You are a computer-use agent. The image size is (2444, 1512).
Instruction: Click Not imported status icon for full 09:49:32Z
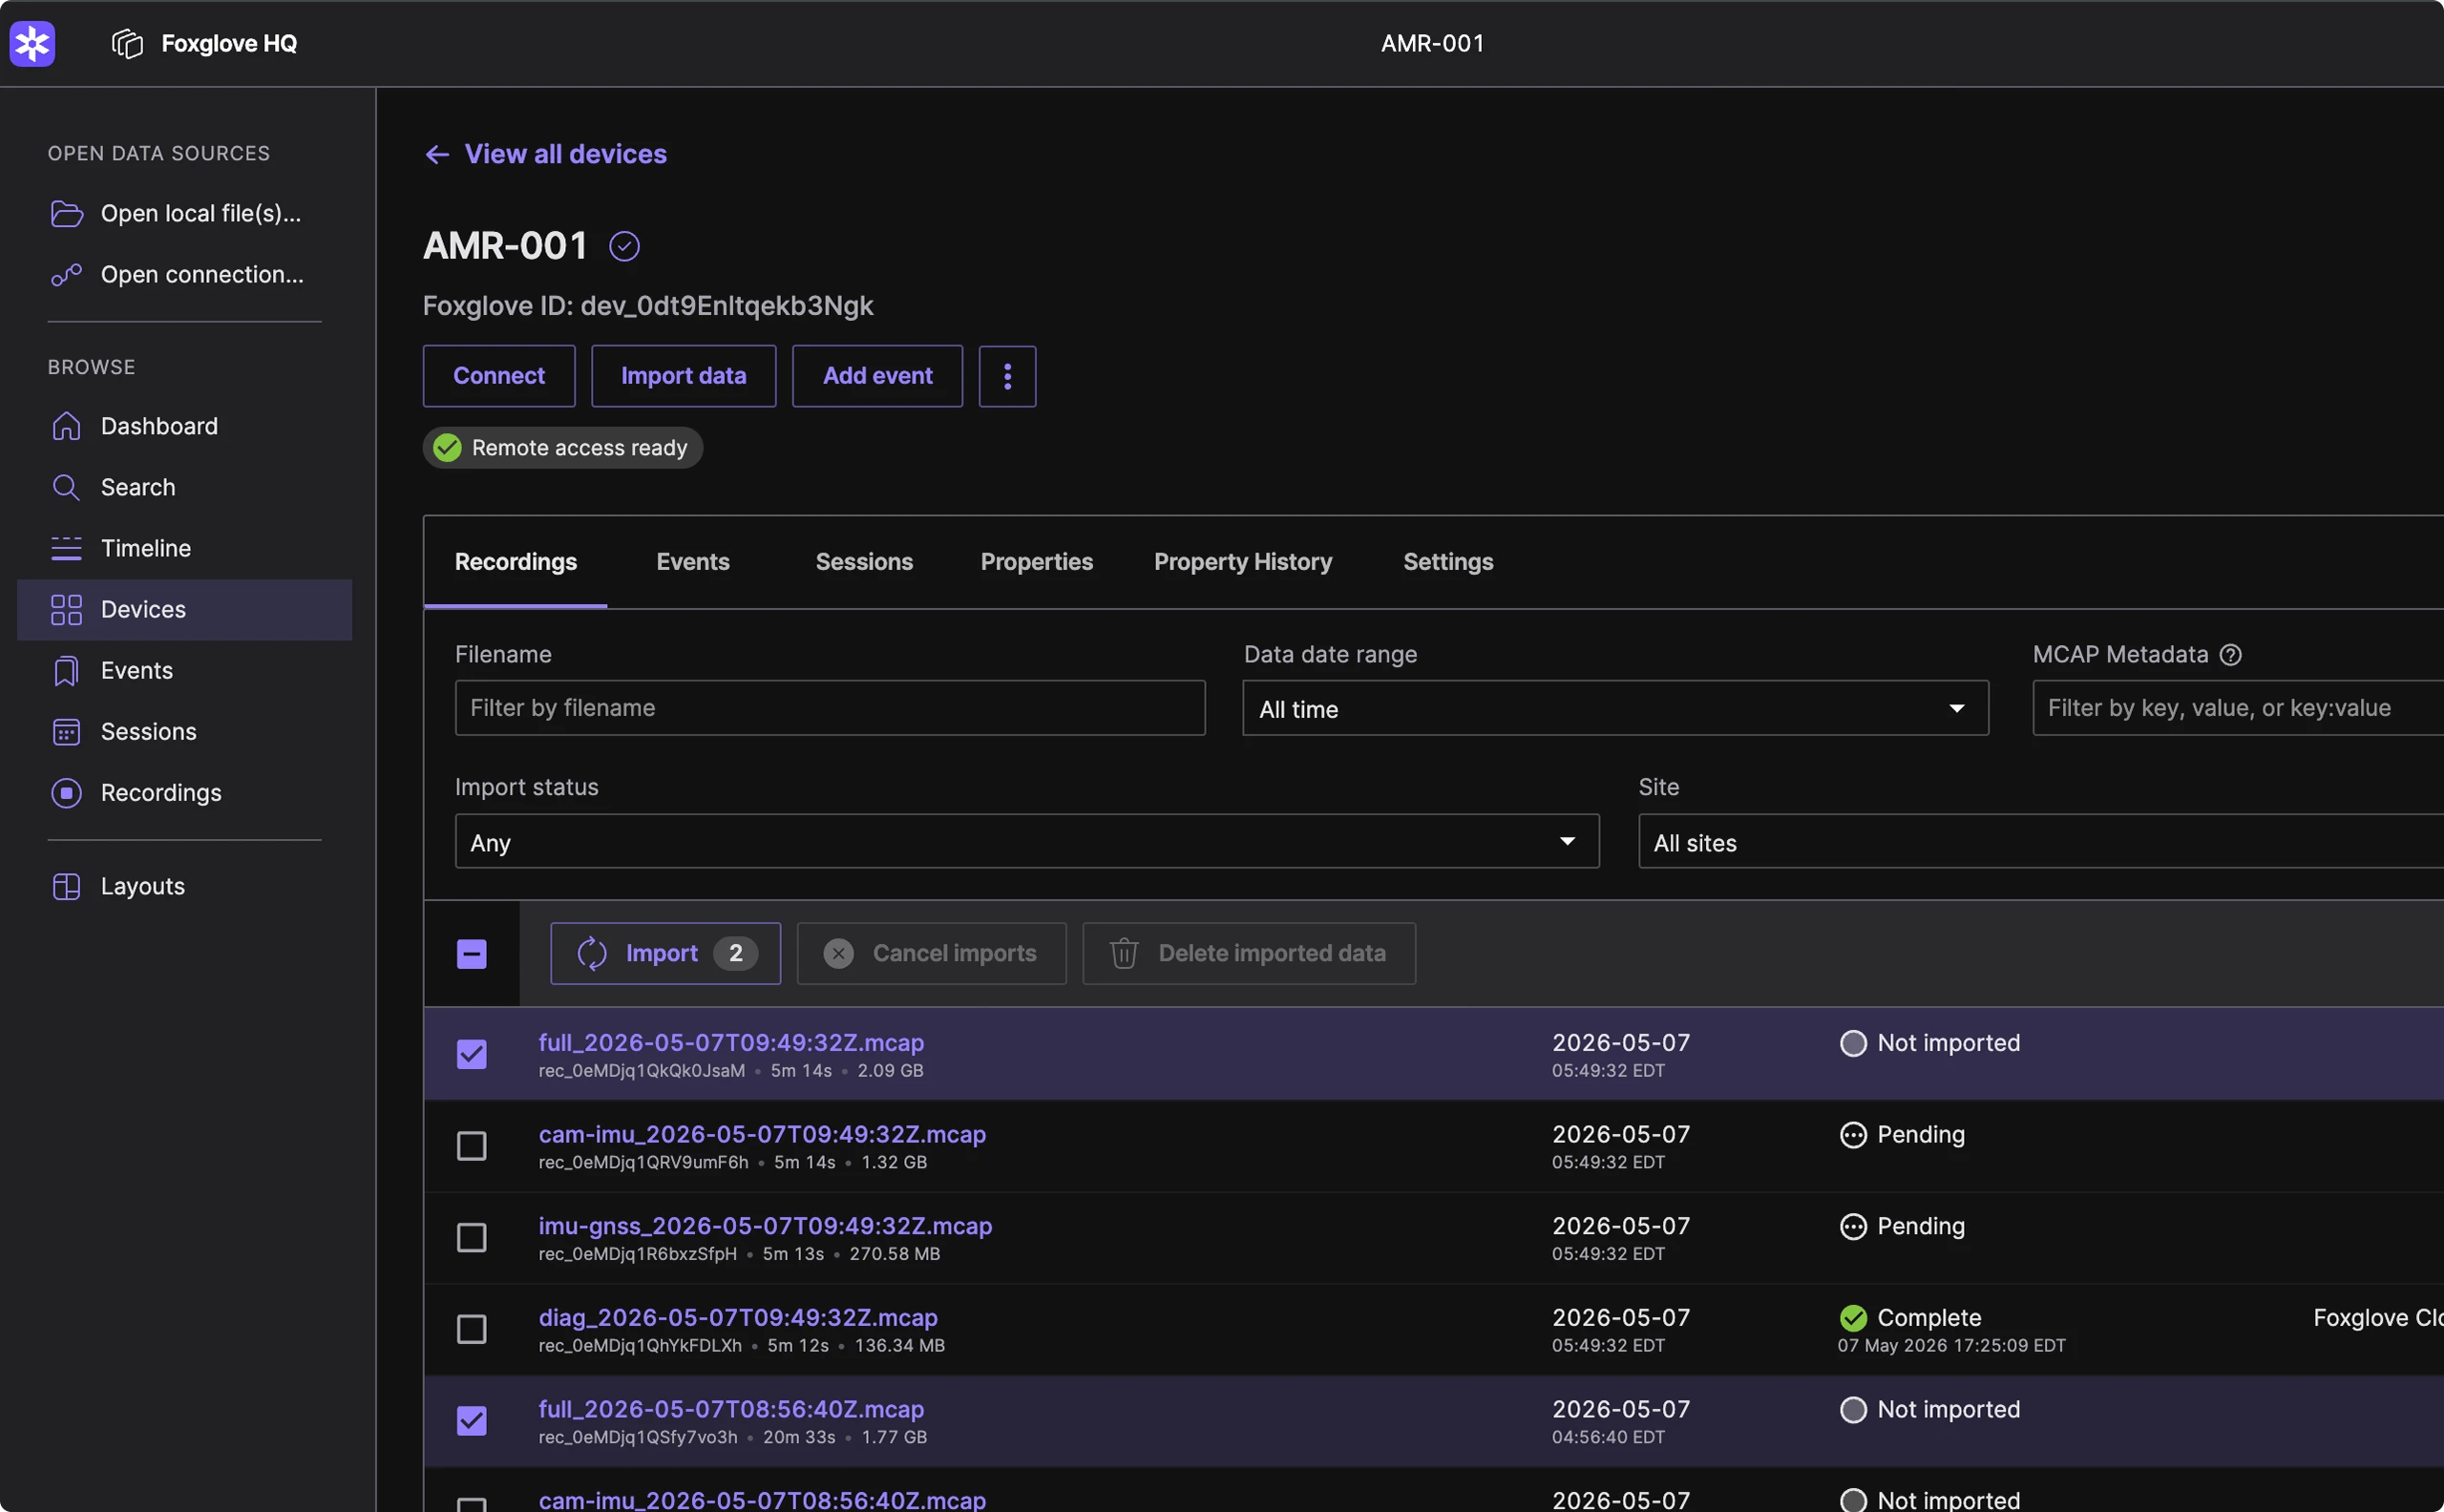1853,1043
